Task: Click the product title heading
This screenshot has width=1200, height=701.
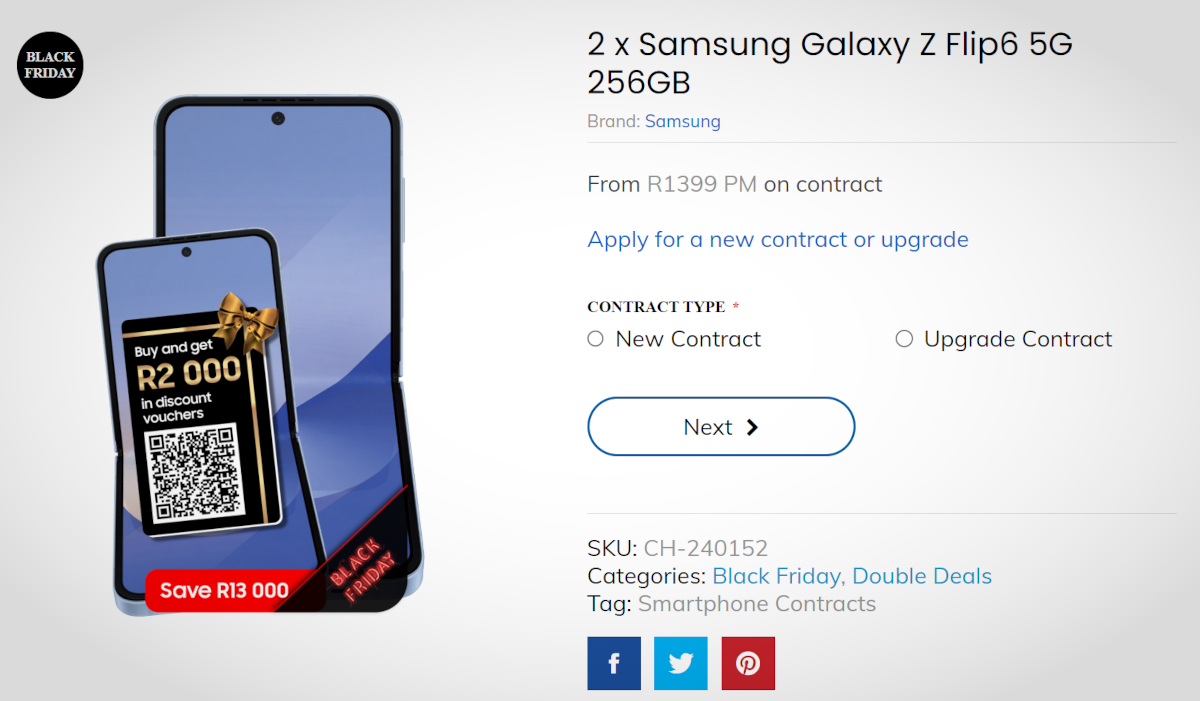Action: [830, 63]
